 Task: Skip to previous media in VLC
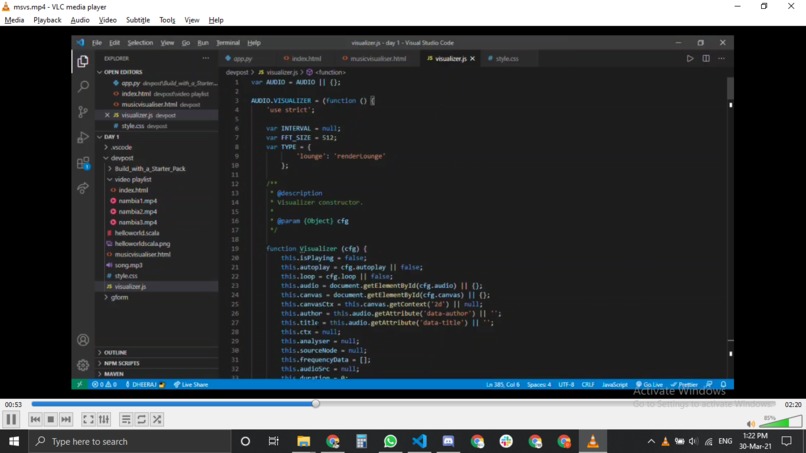(x=35, y=420)
